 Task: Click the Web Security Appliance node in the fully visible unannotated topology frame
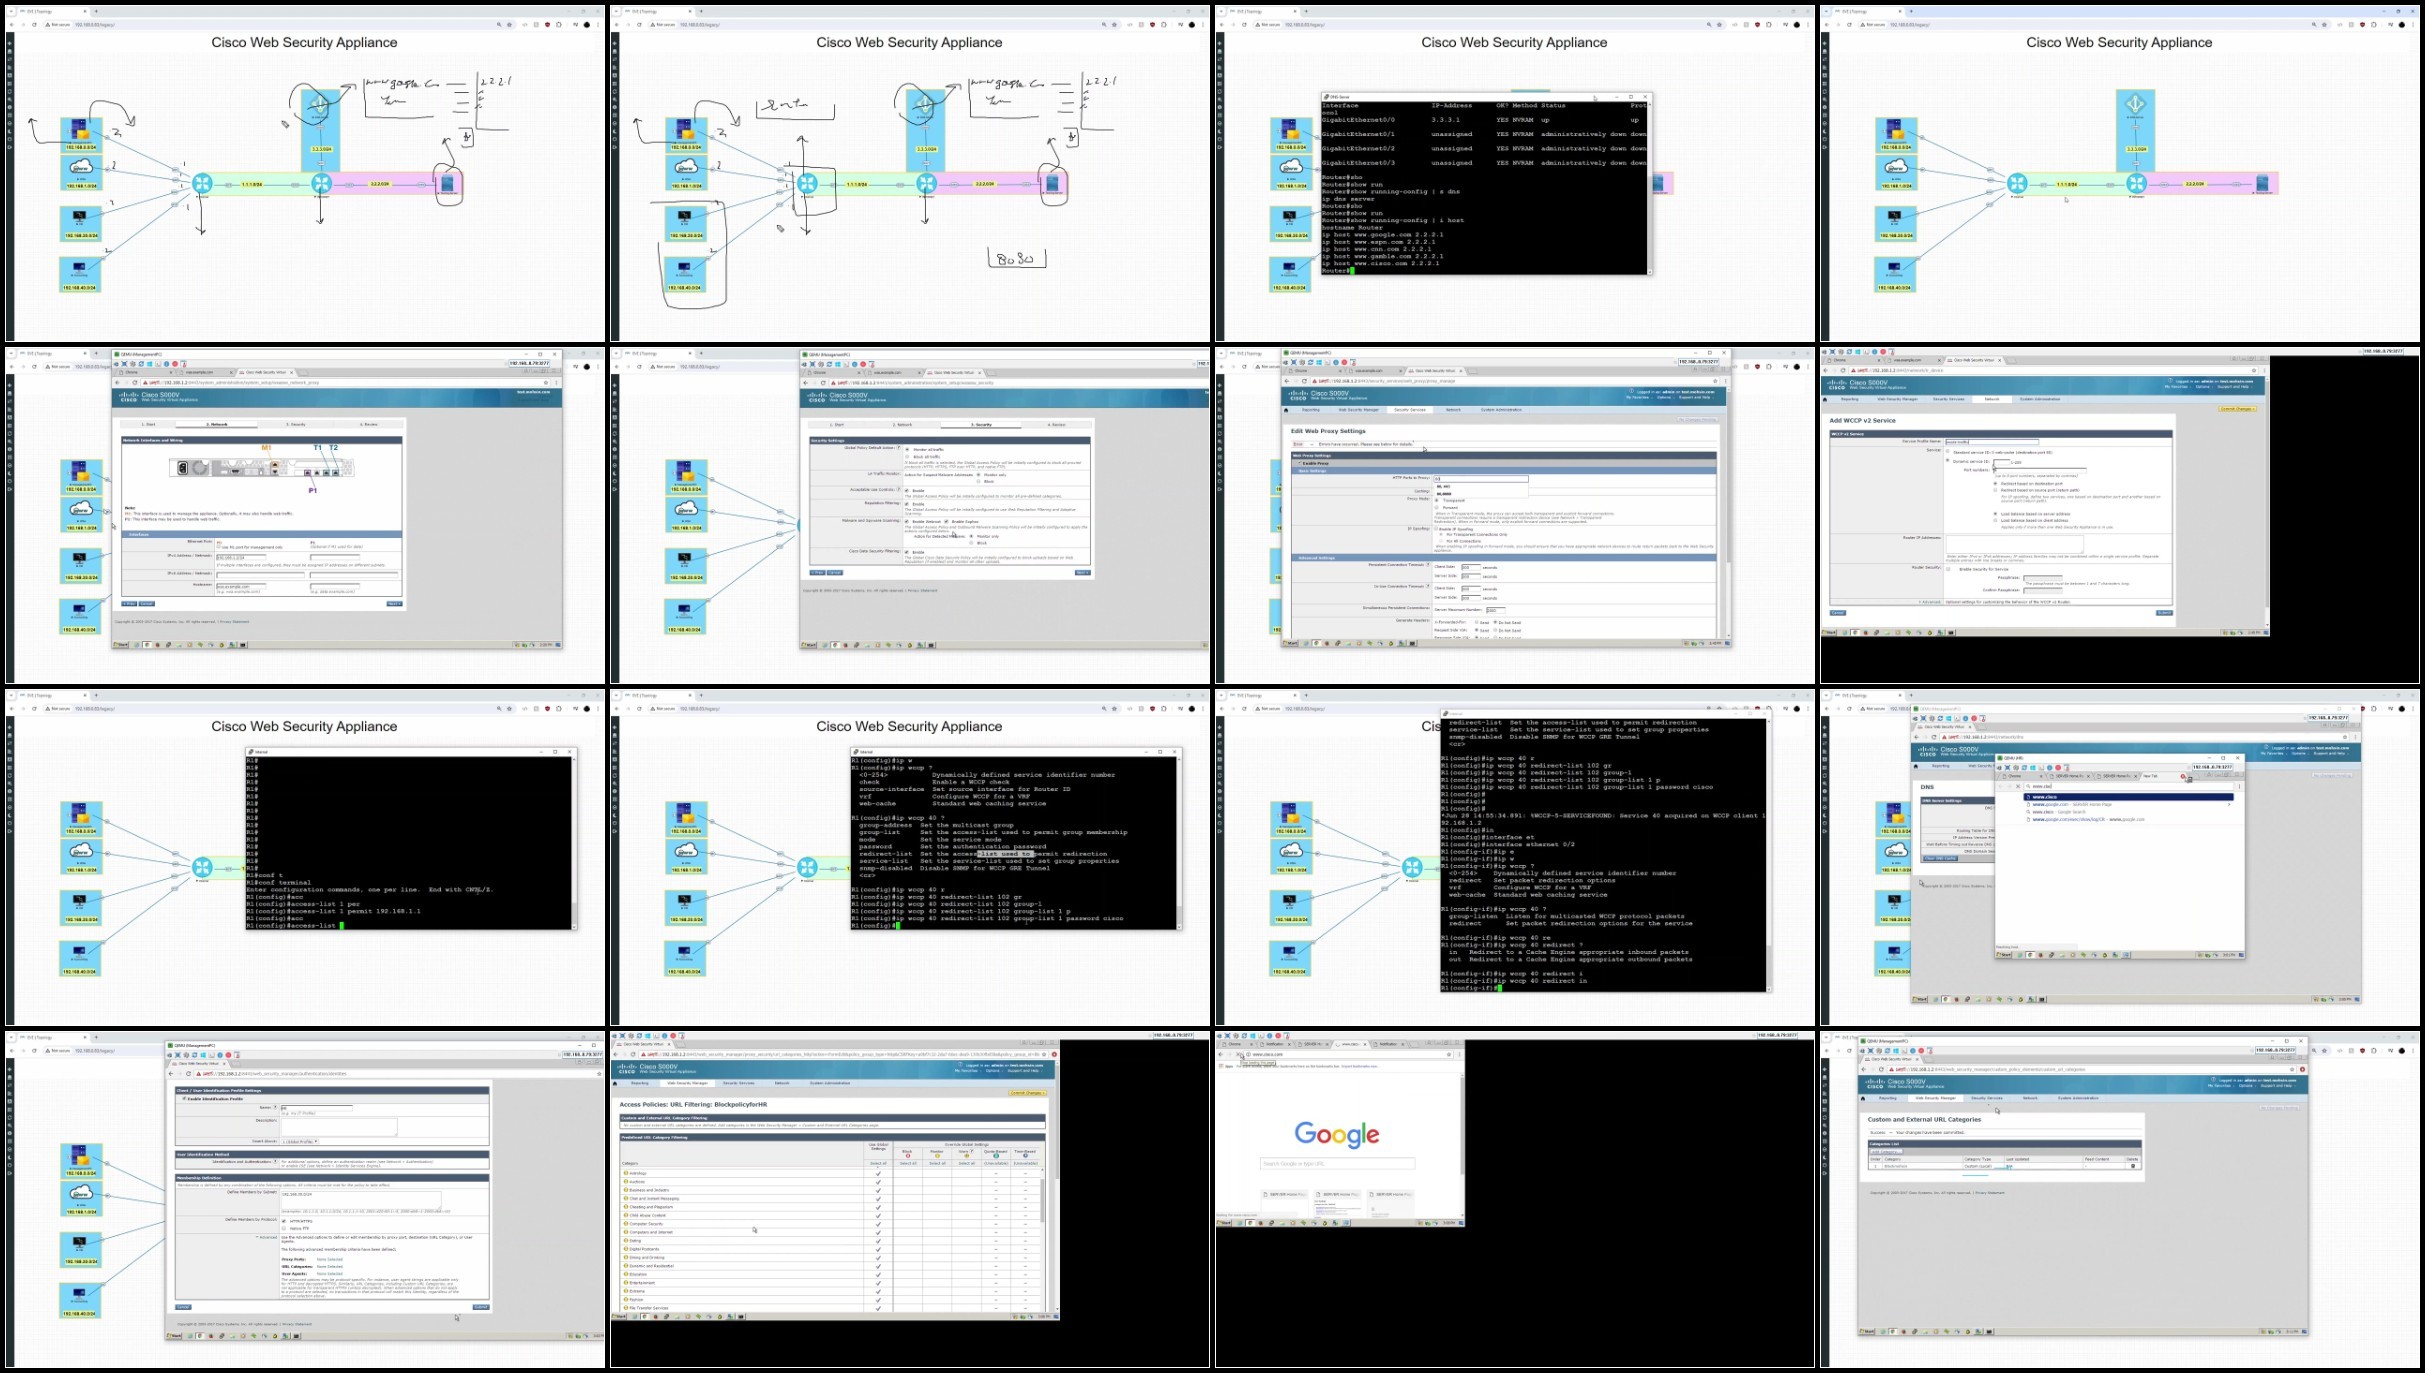click(2135, 104)
